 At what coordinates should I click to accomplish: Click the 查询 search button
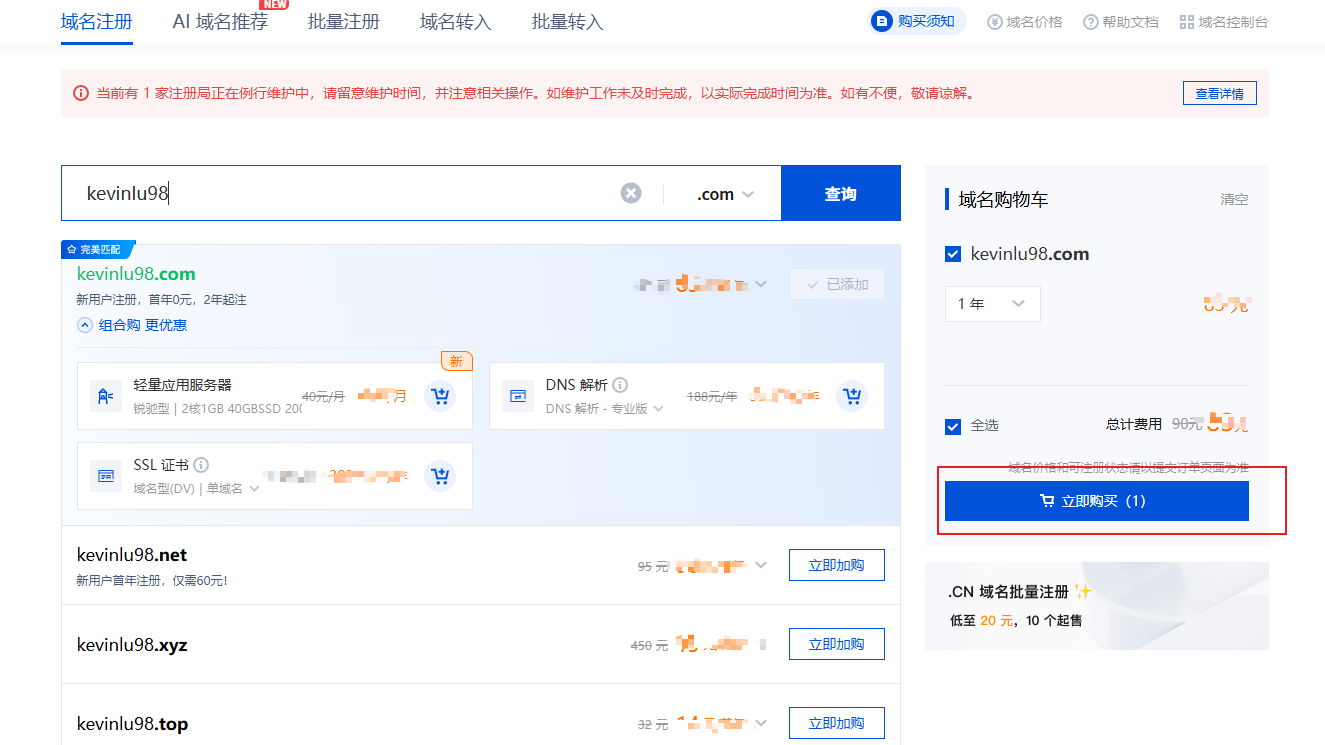tap(840, 193)
